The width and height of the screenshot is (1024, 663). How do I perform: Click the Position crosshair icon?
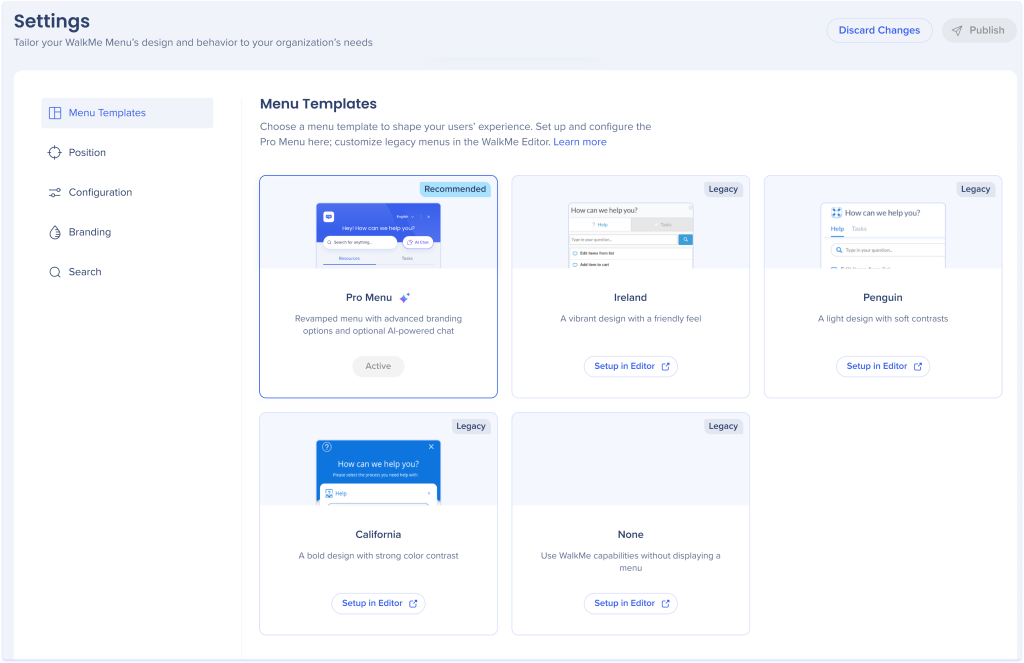(x=55, y=153)
